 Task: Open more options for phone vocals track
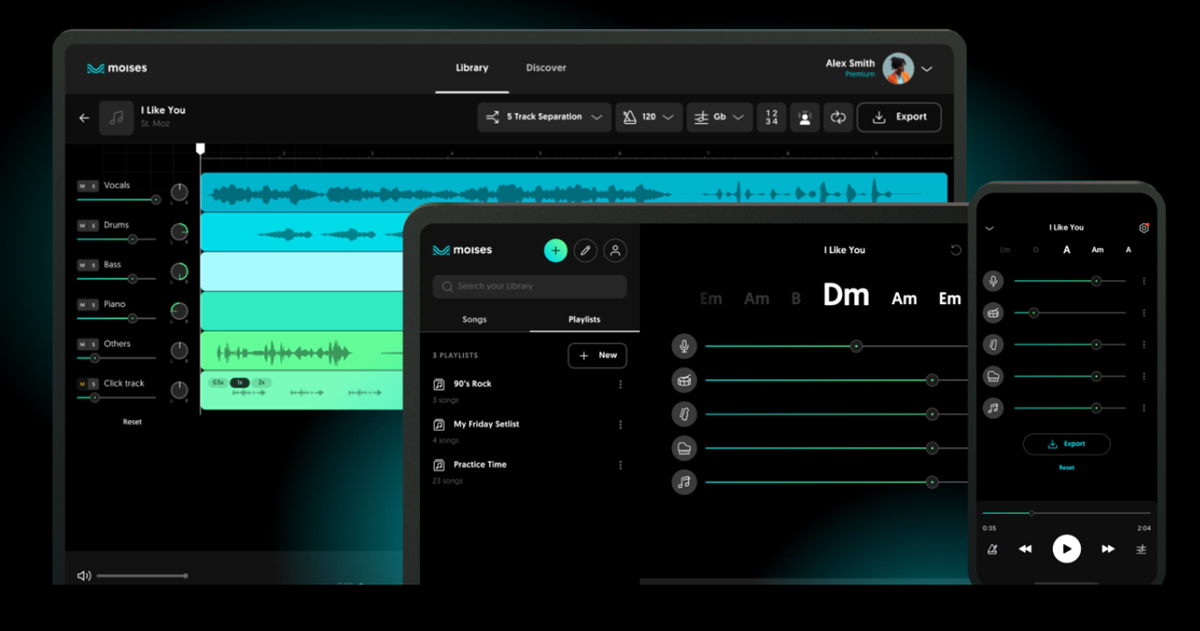pyautogui.click(x=1144, y=281)
